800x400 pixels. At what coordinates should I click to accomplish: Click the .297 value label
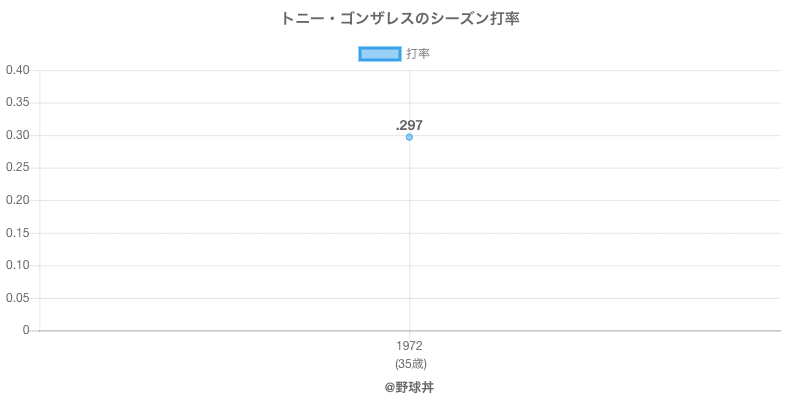click(409, 126)
